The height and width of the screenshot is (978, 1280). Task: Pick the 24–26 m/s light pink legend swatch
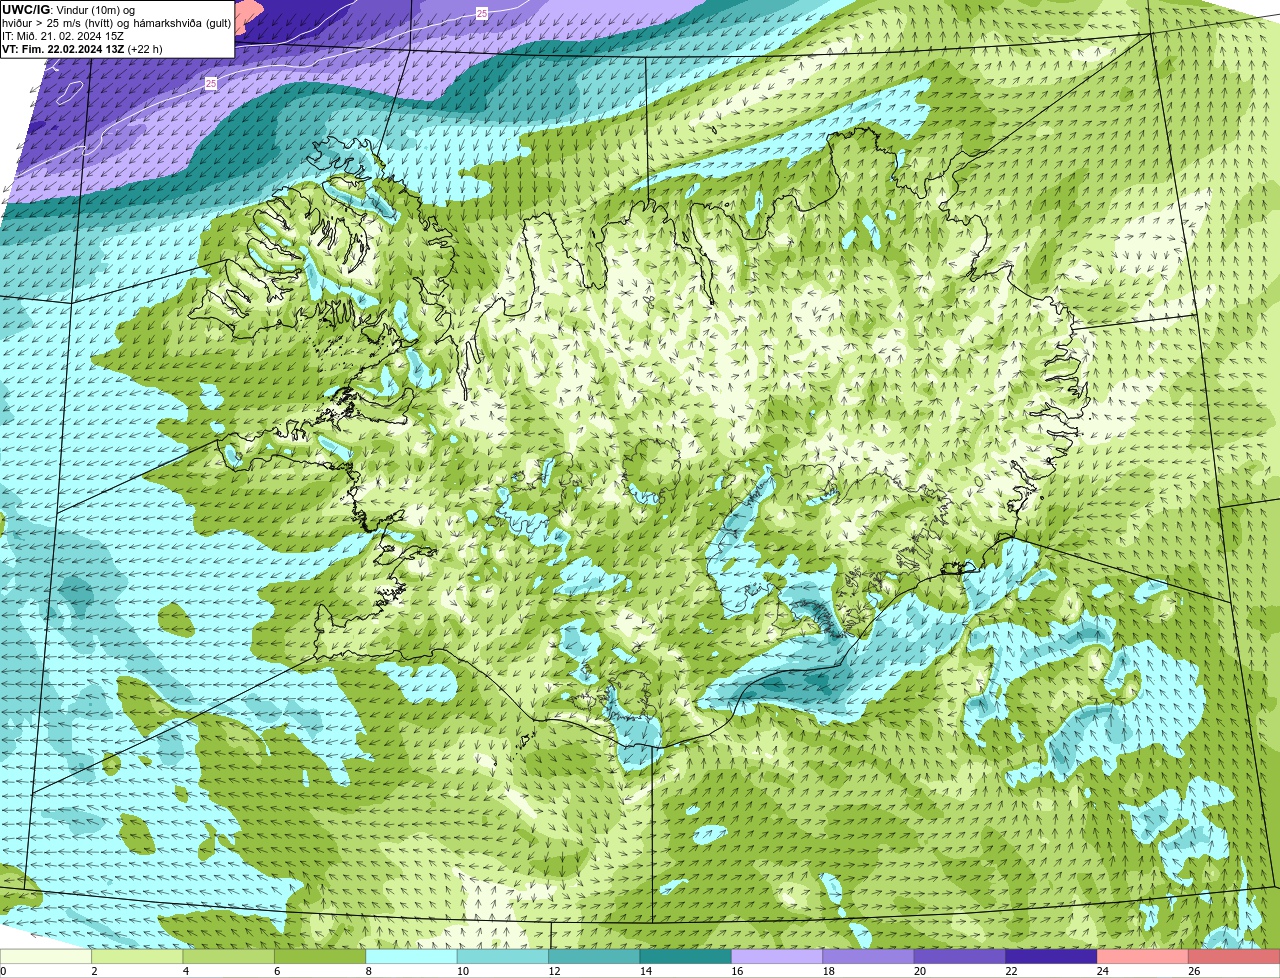[x=1144, y=956]
